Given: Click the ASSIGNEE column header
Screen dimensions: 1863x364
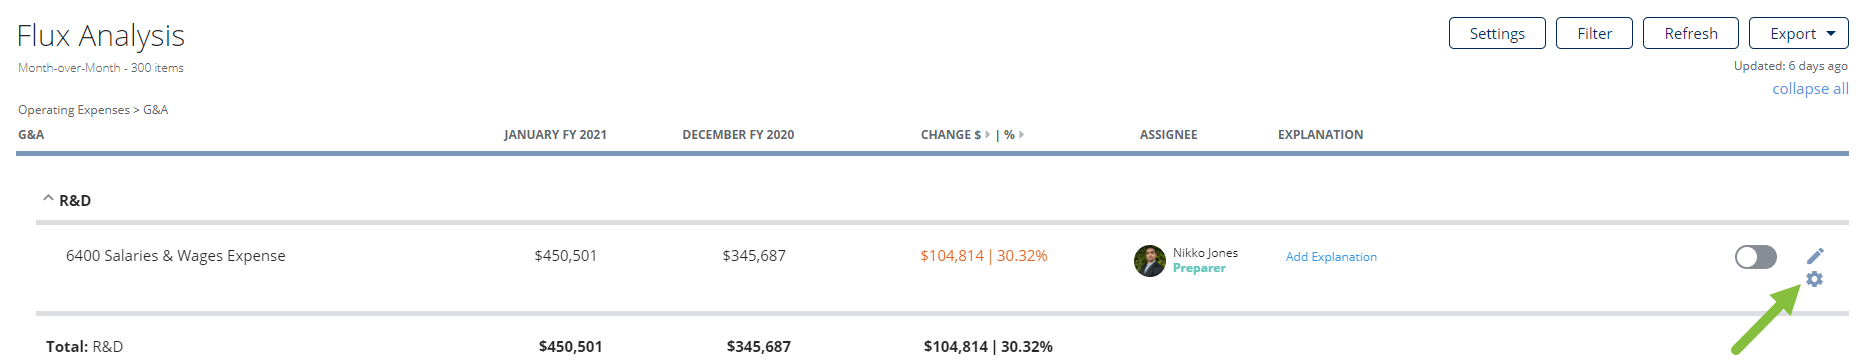Looking at the screenshot, I should (1168, 135).
